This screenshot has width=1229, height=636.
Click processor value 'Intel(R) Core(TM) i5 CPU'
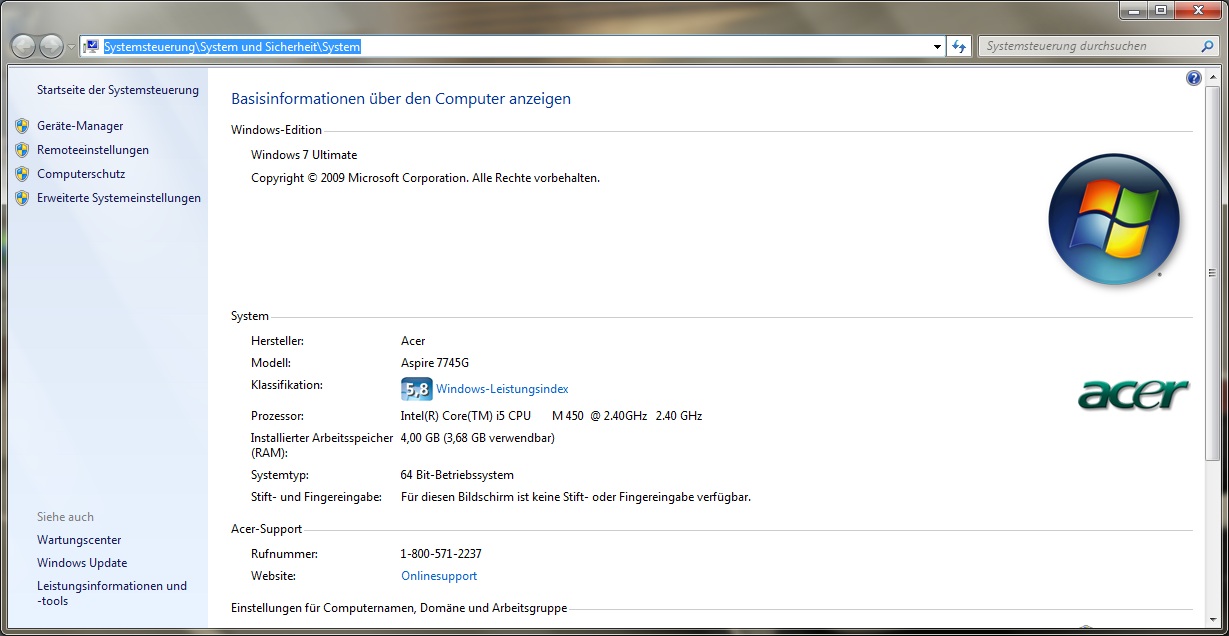466,416
